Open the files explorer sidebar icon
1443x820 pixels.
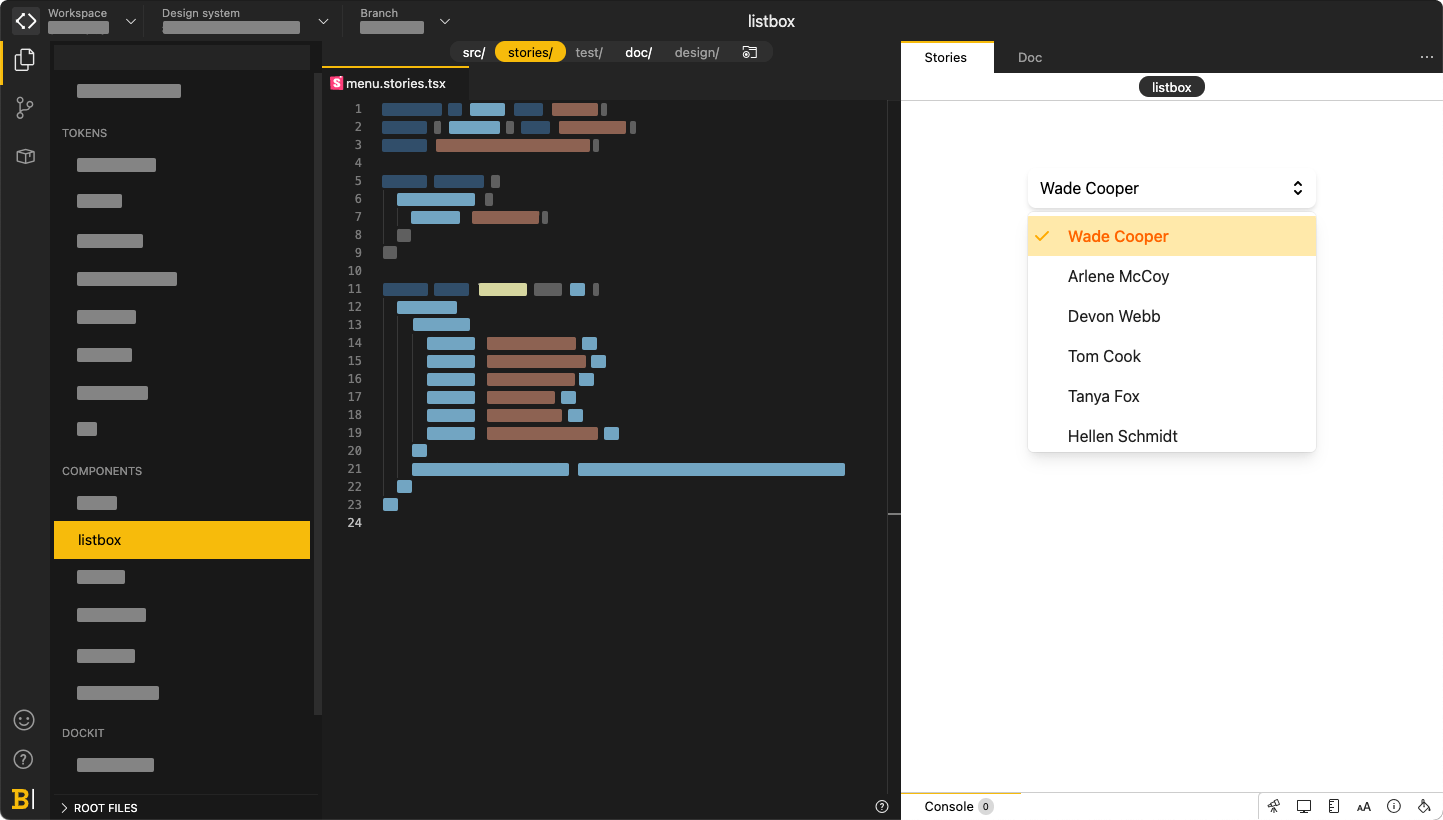click(26, 60)
